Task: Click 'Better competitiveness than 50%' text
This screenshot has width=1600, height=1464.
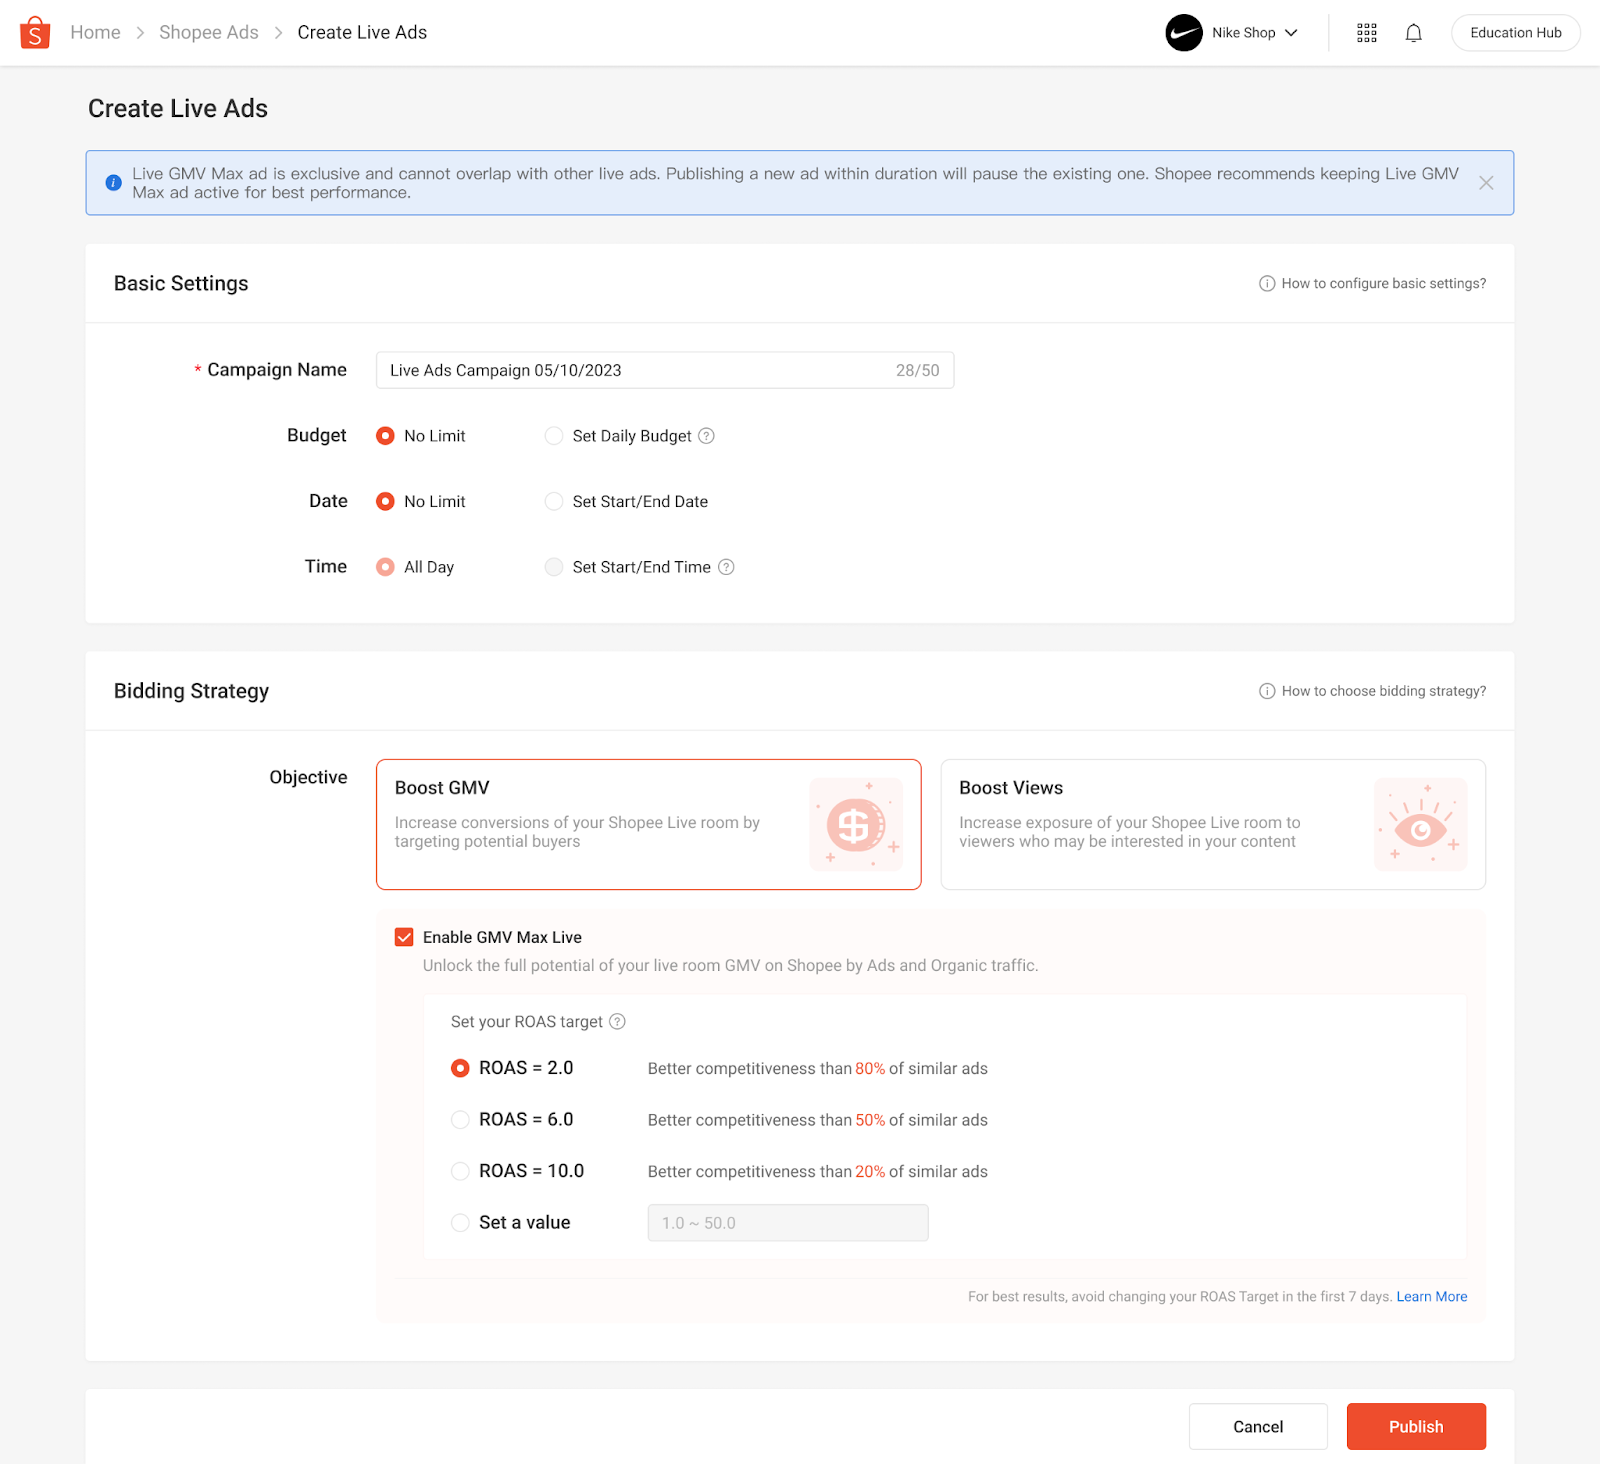Action: point(817,1120)
